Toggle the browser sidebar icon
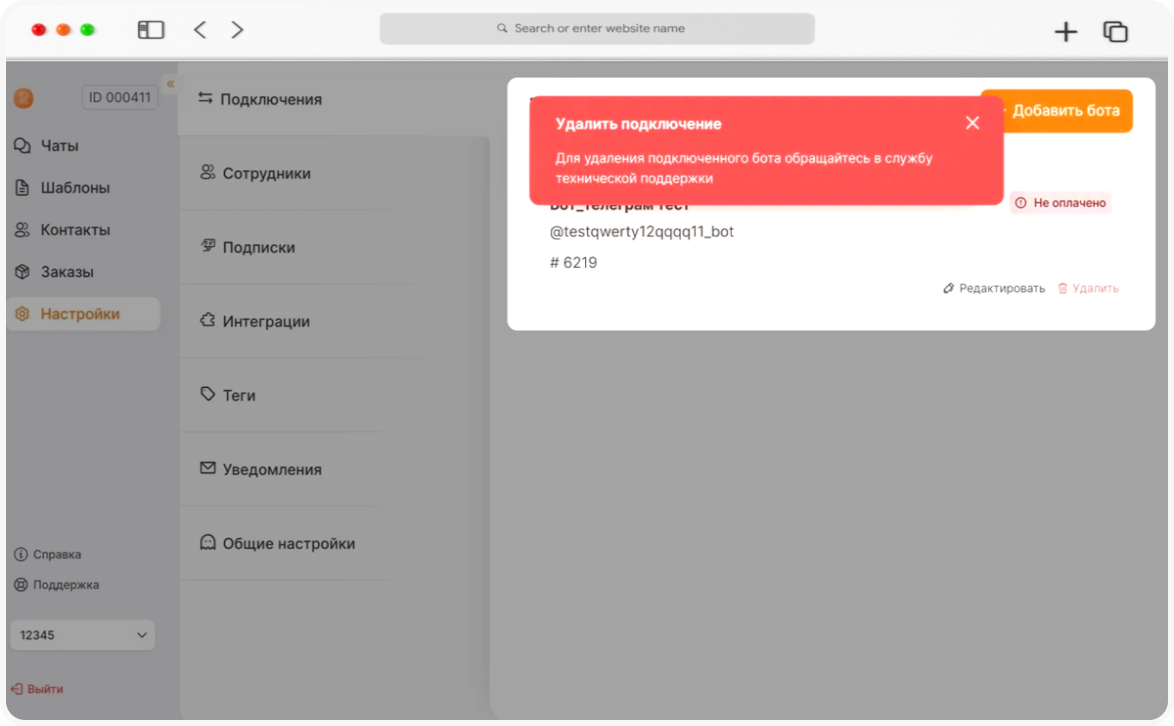The width and height of the screenshot is (1174, 726). coord(151,30)
